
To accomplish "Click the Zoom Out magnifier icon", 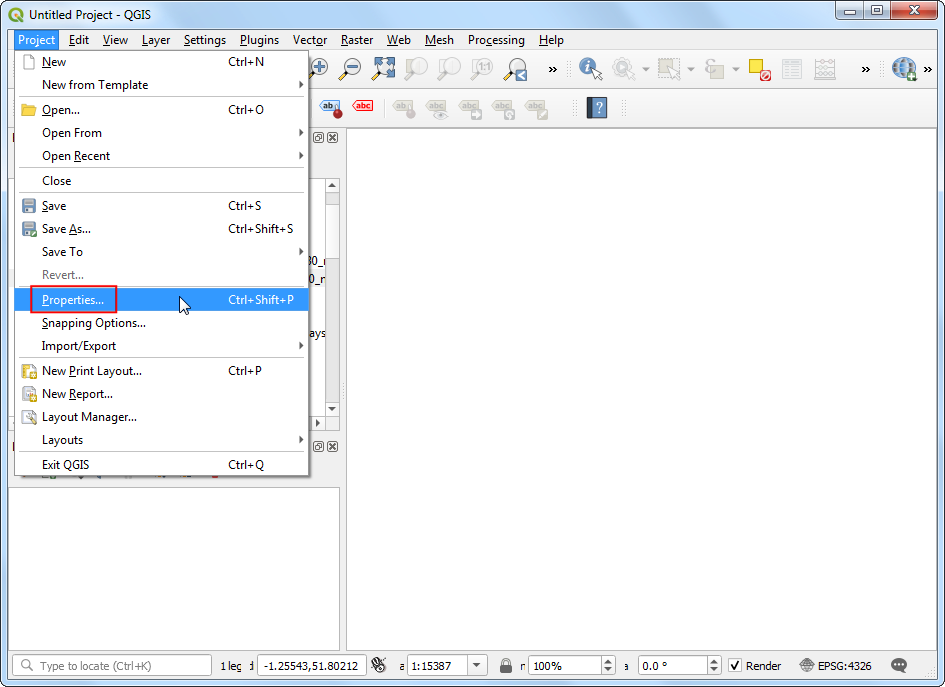I will [x=350, y=69].
